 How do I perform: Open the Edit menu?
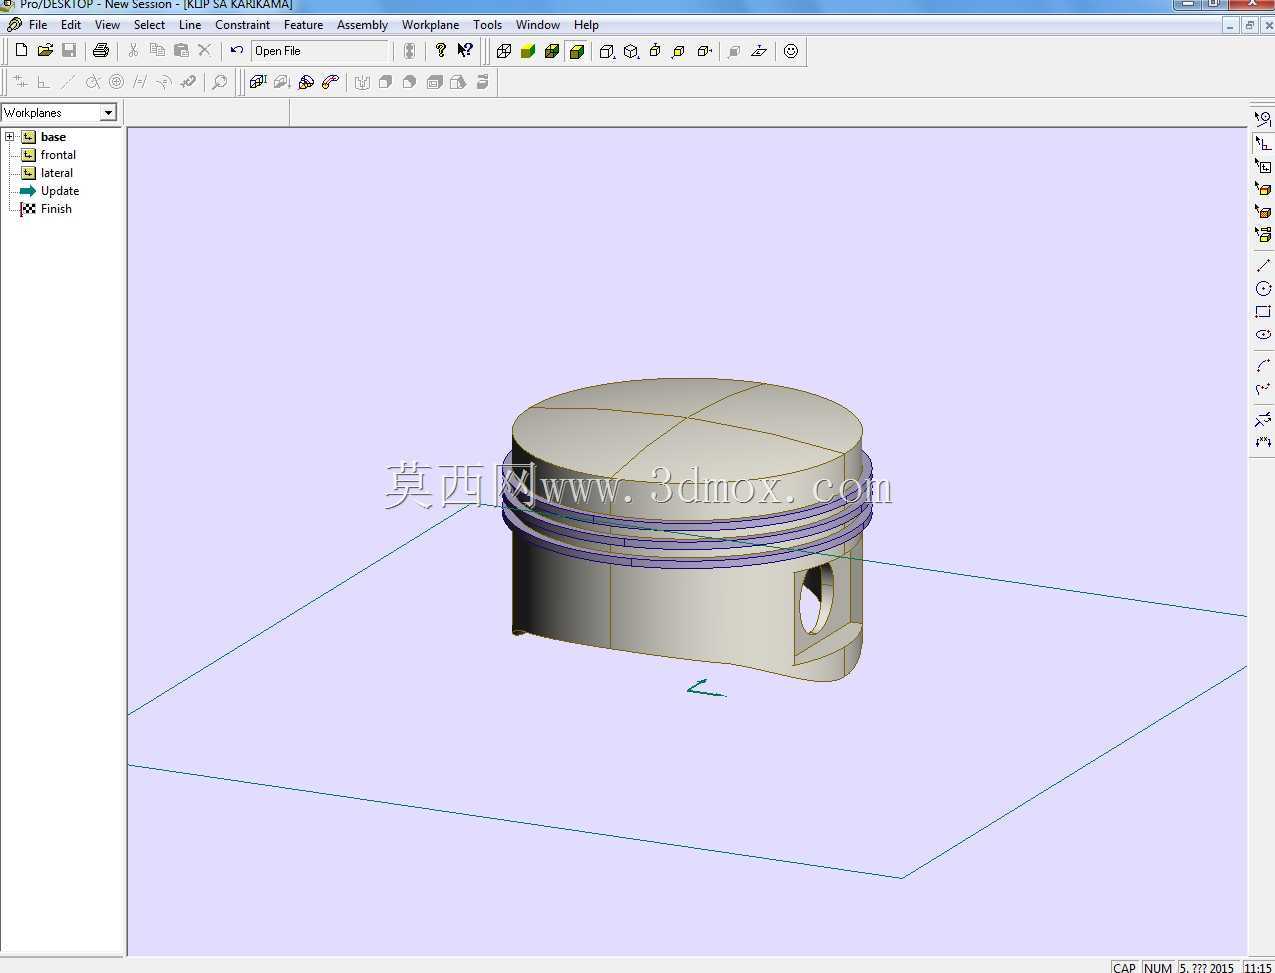coord(71,25)
